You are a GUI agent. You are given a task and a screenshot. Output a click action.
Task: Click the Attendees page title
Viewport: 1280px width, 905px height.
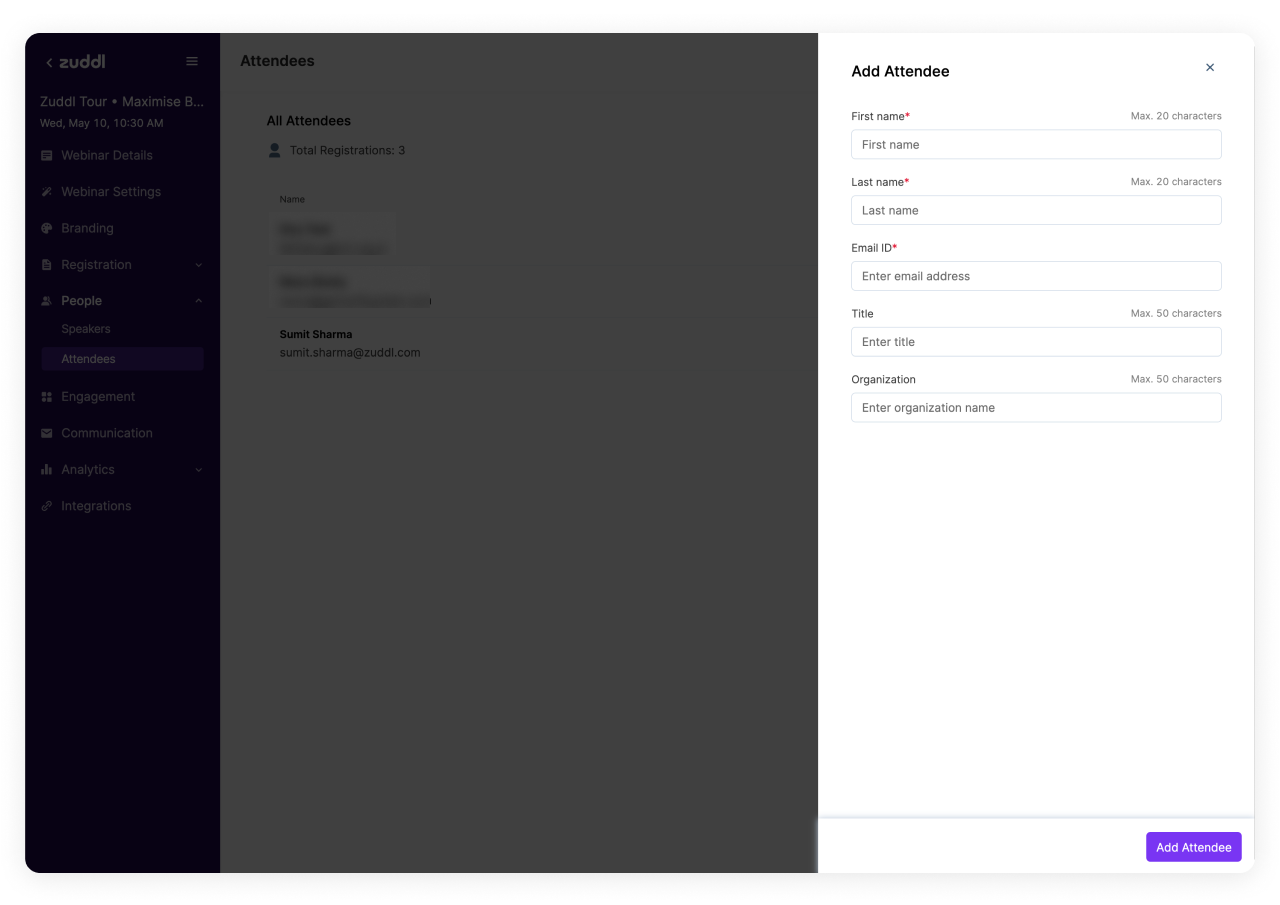(x=277, y=61)
